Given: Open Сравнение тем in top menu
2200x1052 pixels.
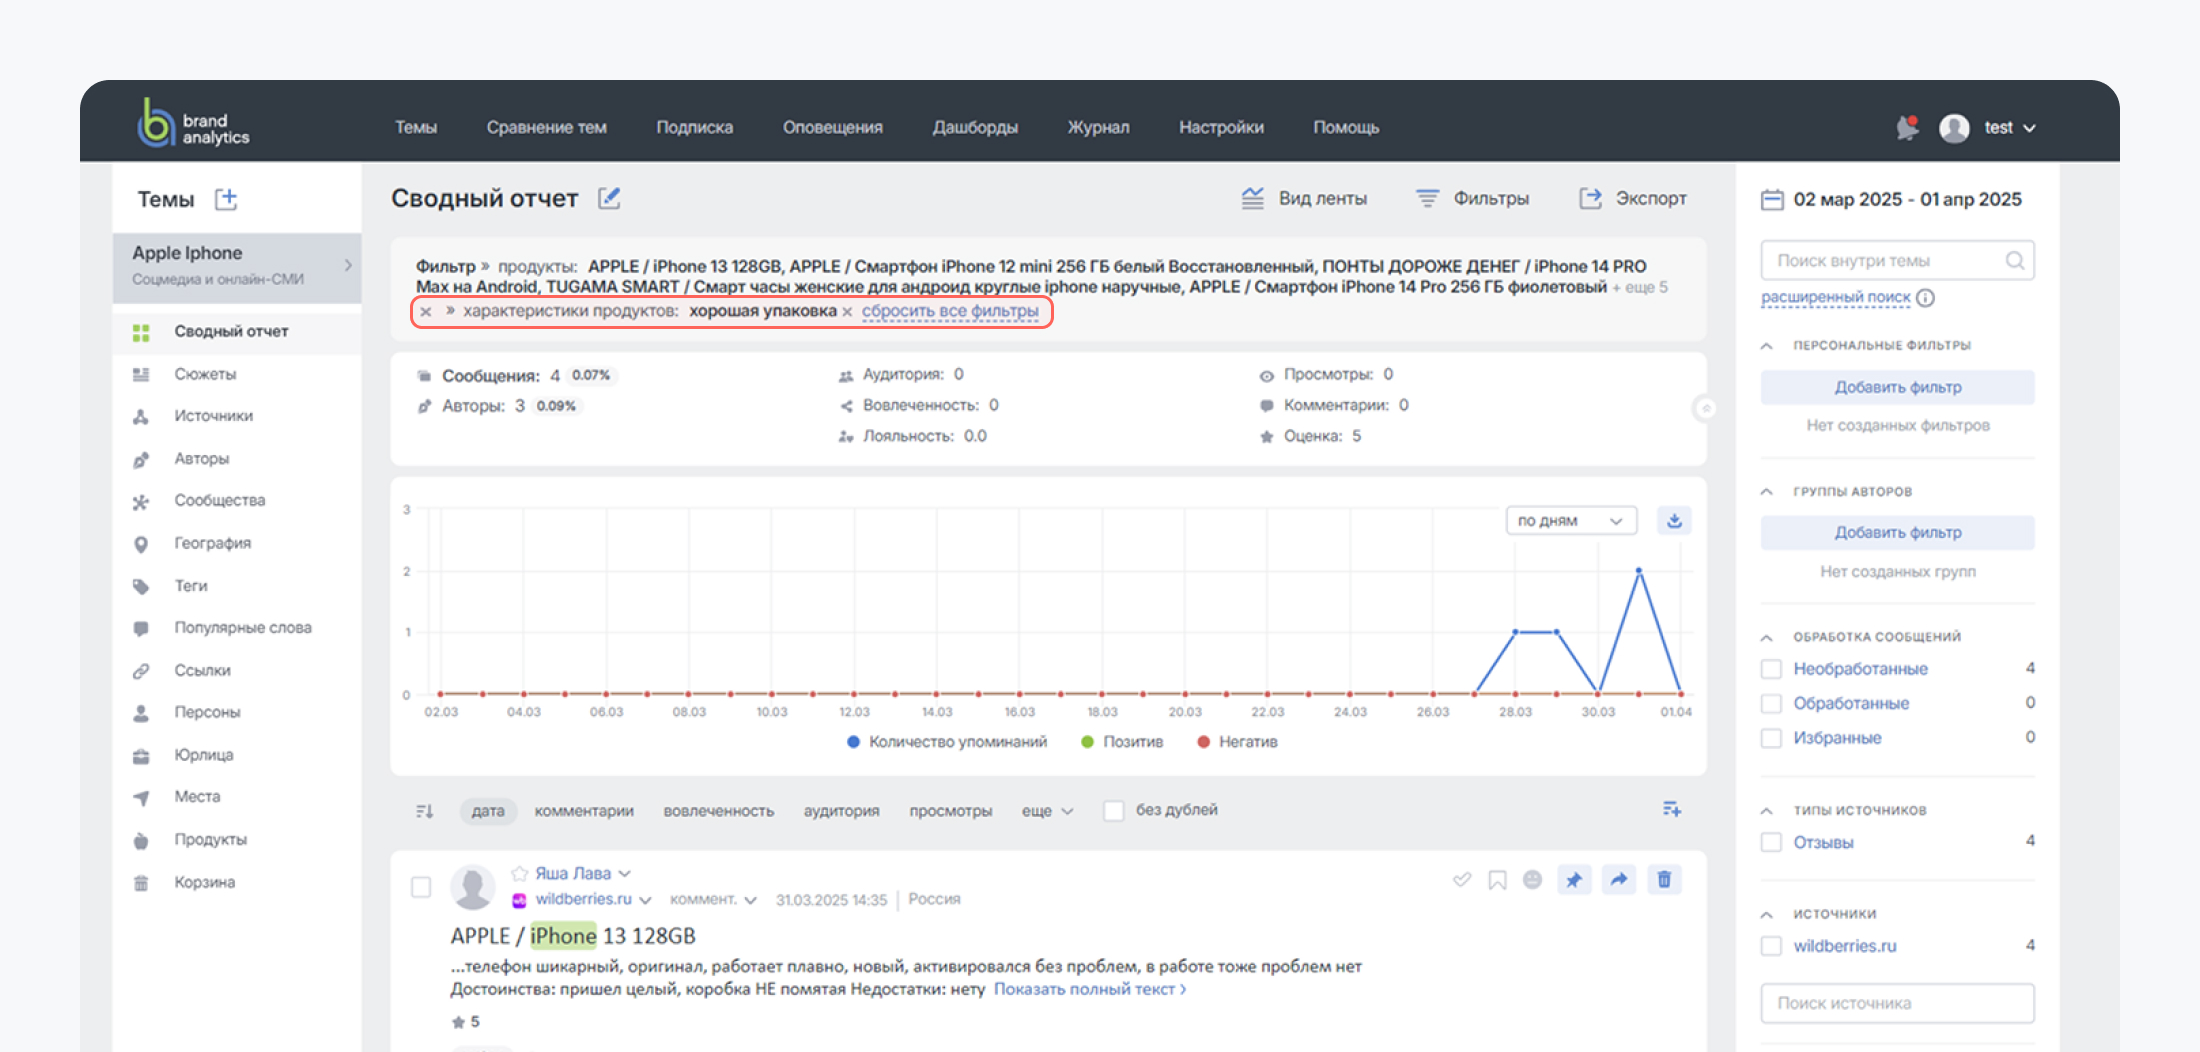Looking at the screenshot, I should (546, 127).
